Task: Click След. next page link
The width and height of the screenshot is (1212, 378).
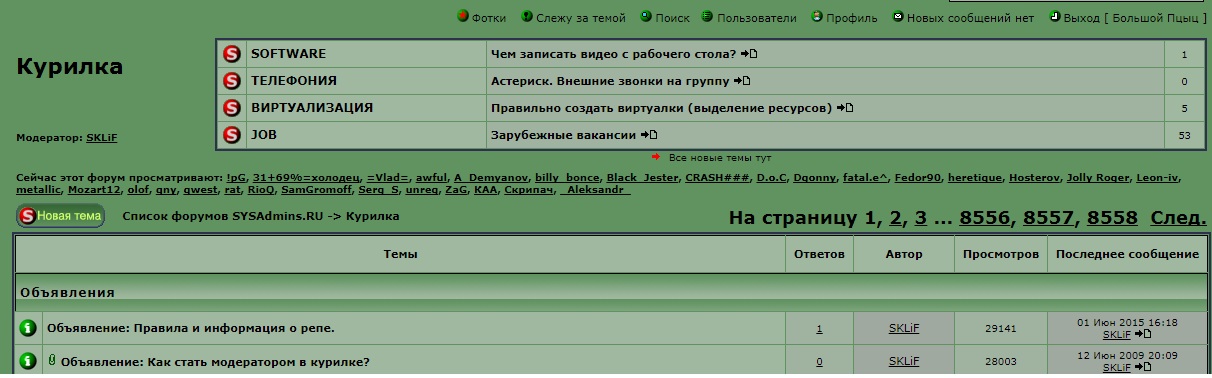Action: 1178,218
